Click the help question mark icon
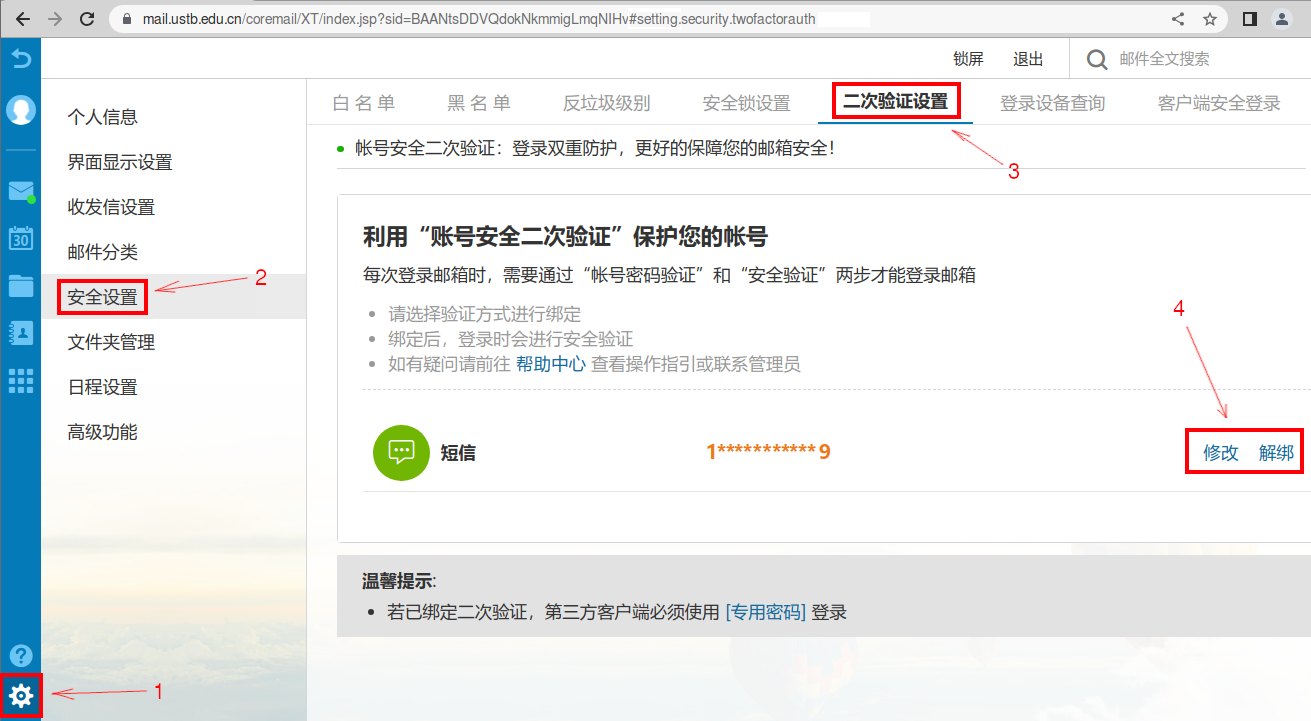 21,656
